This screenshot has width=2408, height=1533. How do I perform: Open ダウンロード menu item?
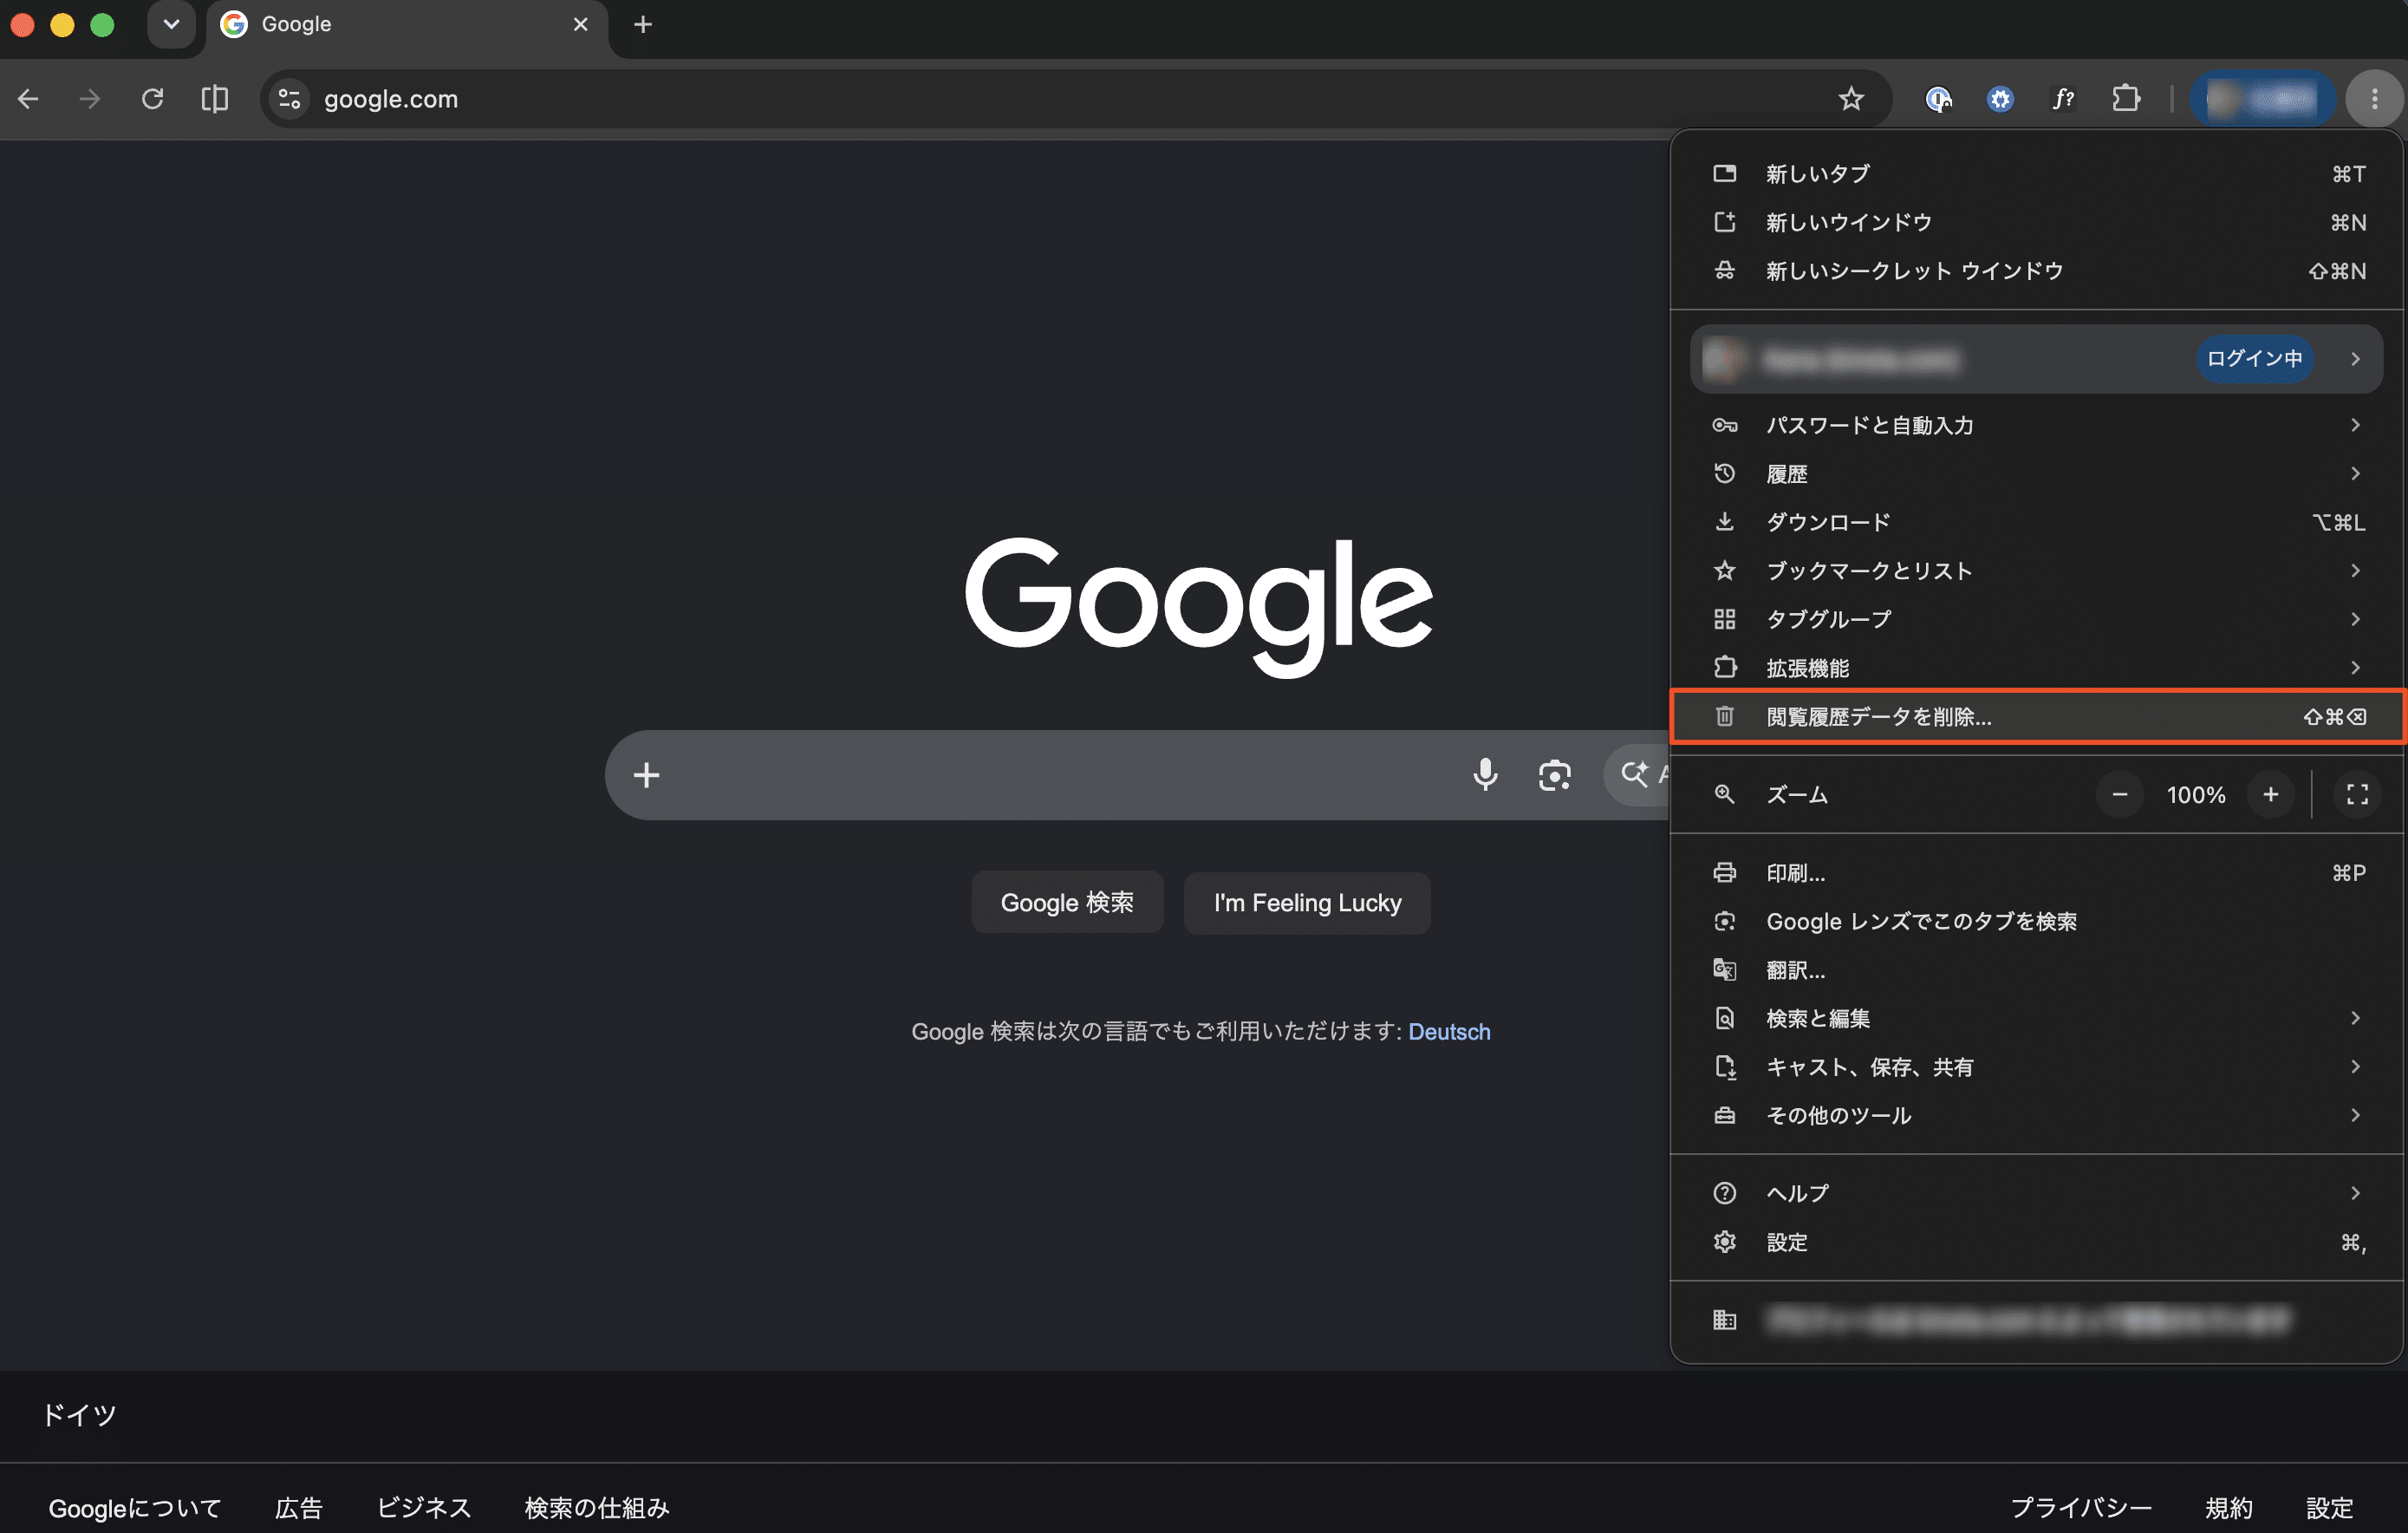coord(2036,522)
